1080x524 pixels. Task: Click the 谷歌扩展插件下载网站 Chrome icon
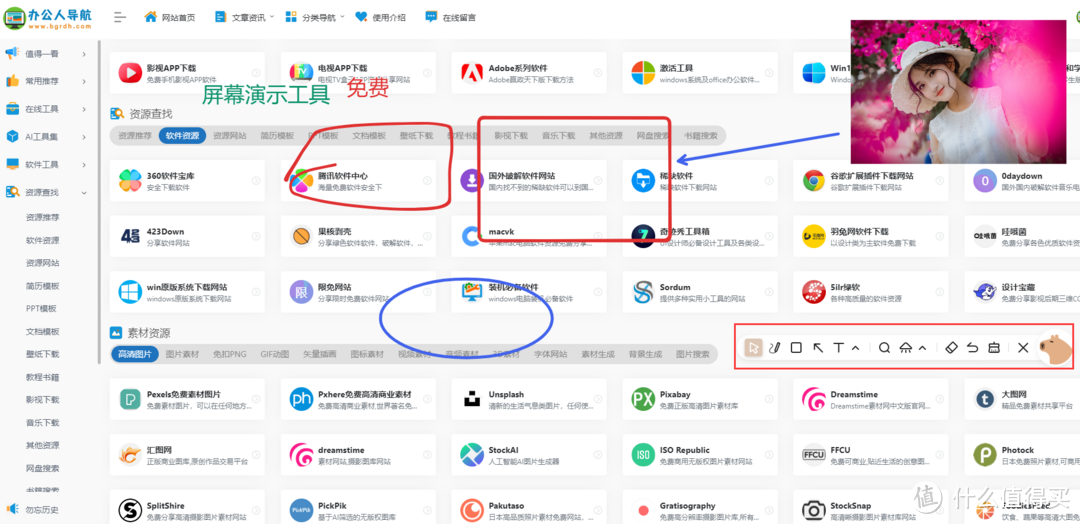[x=813, y=181]
